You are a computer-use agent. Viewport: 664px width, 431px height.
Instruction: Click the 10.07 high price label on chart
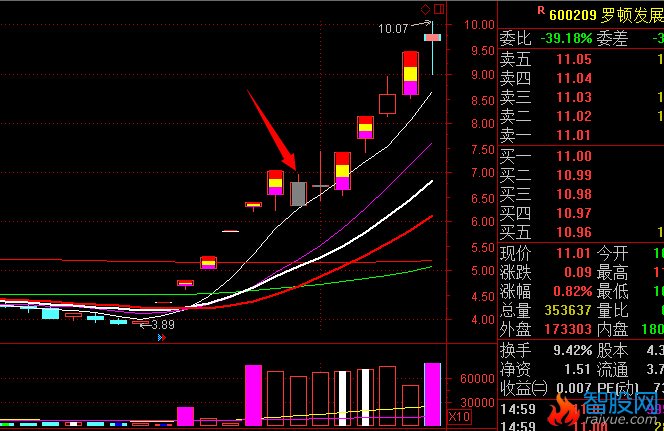[393, 29]
